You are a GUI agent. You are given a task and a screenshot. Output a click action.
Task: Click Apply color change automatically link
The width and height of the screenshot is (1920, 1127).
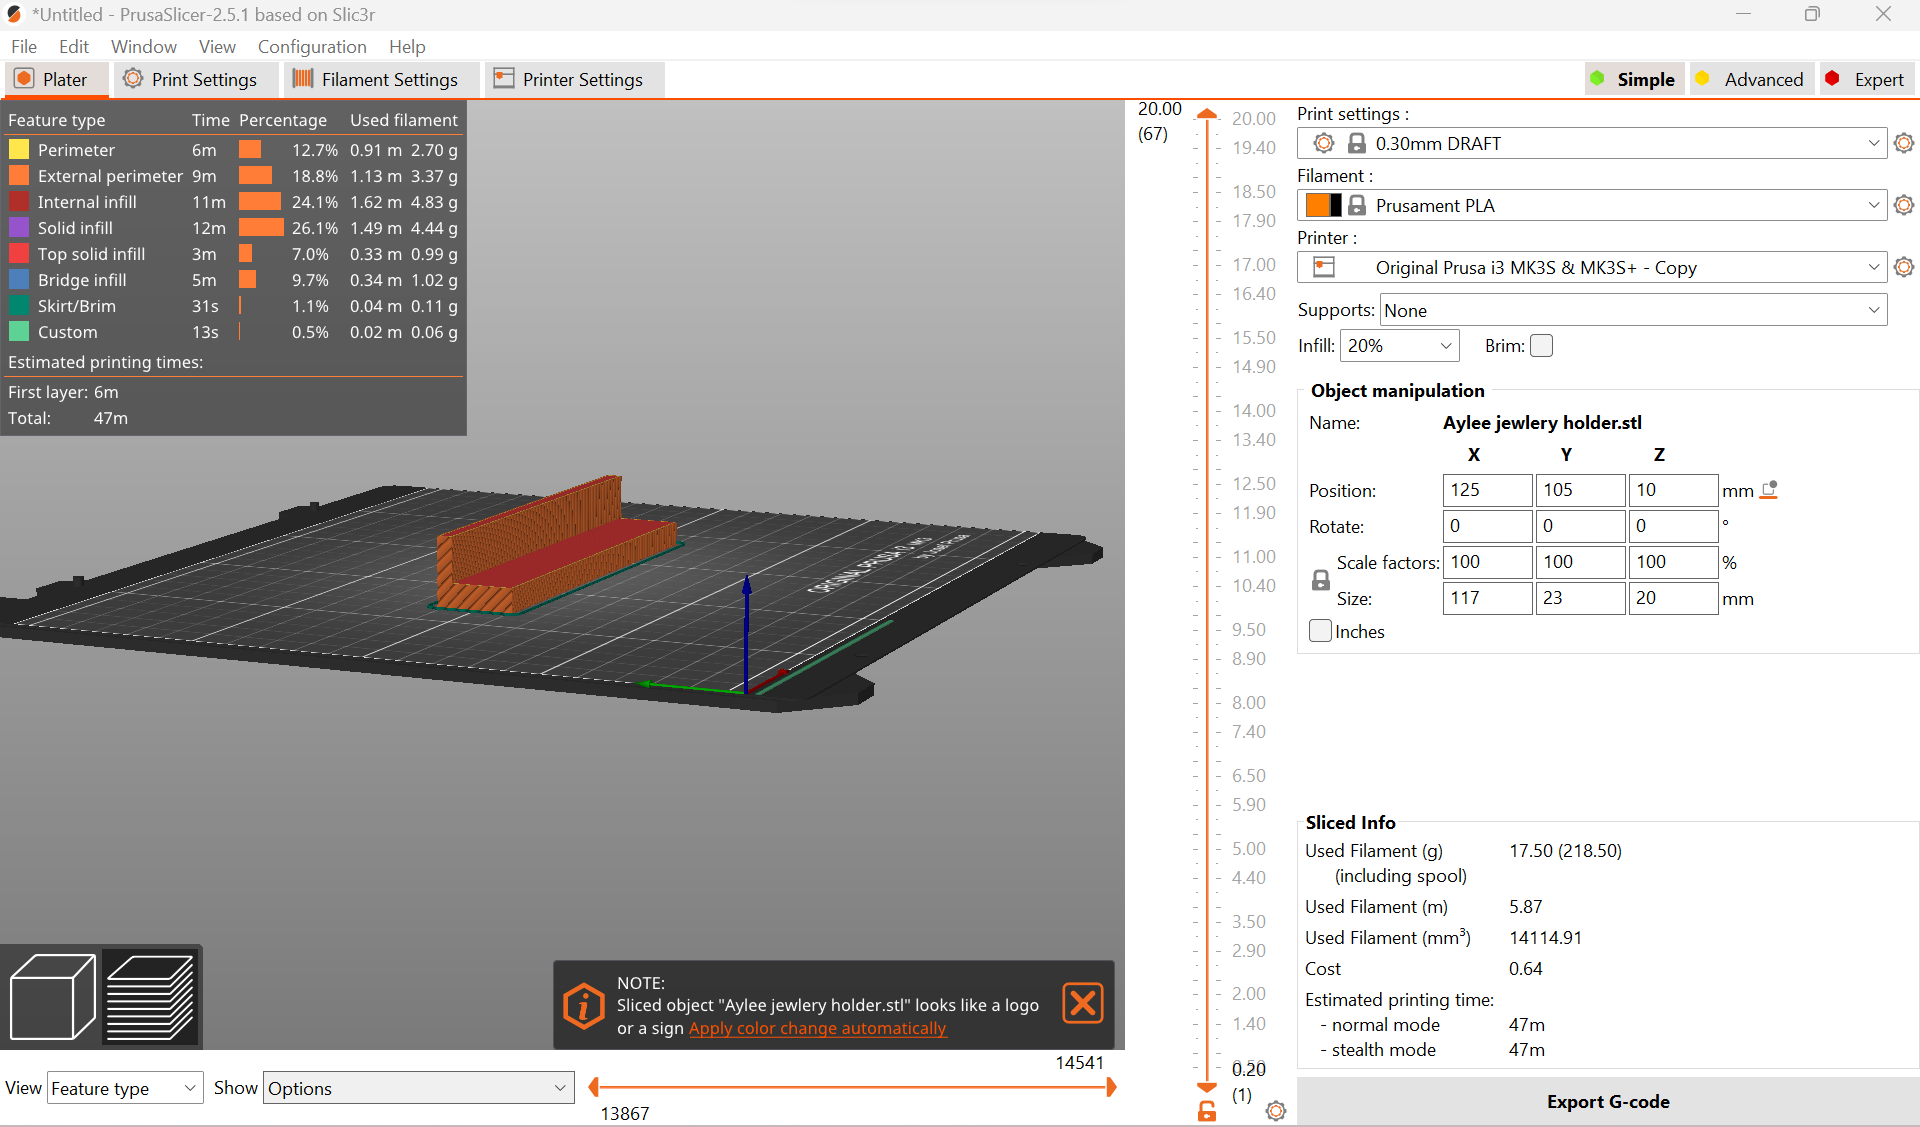817,1028
